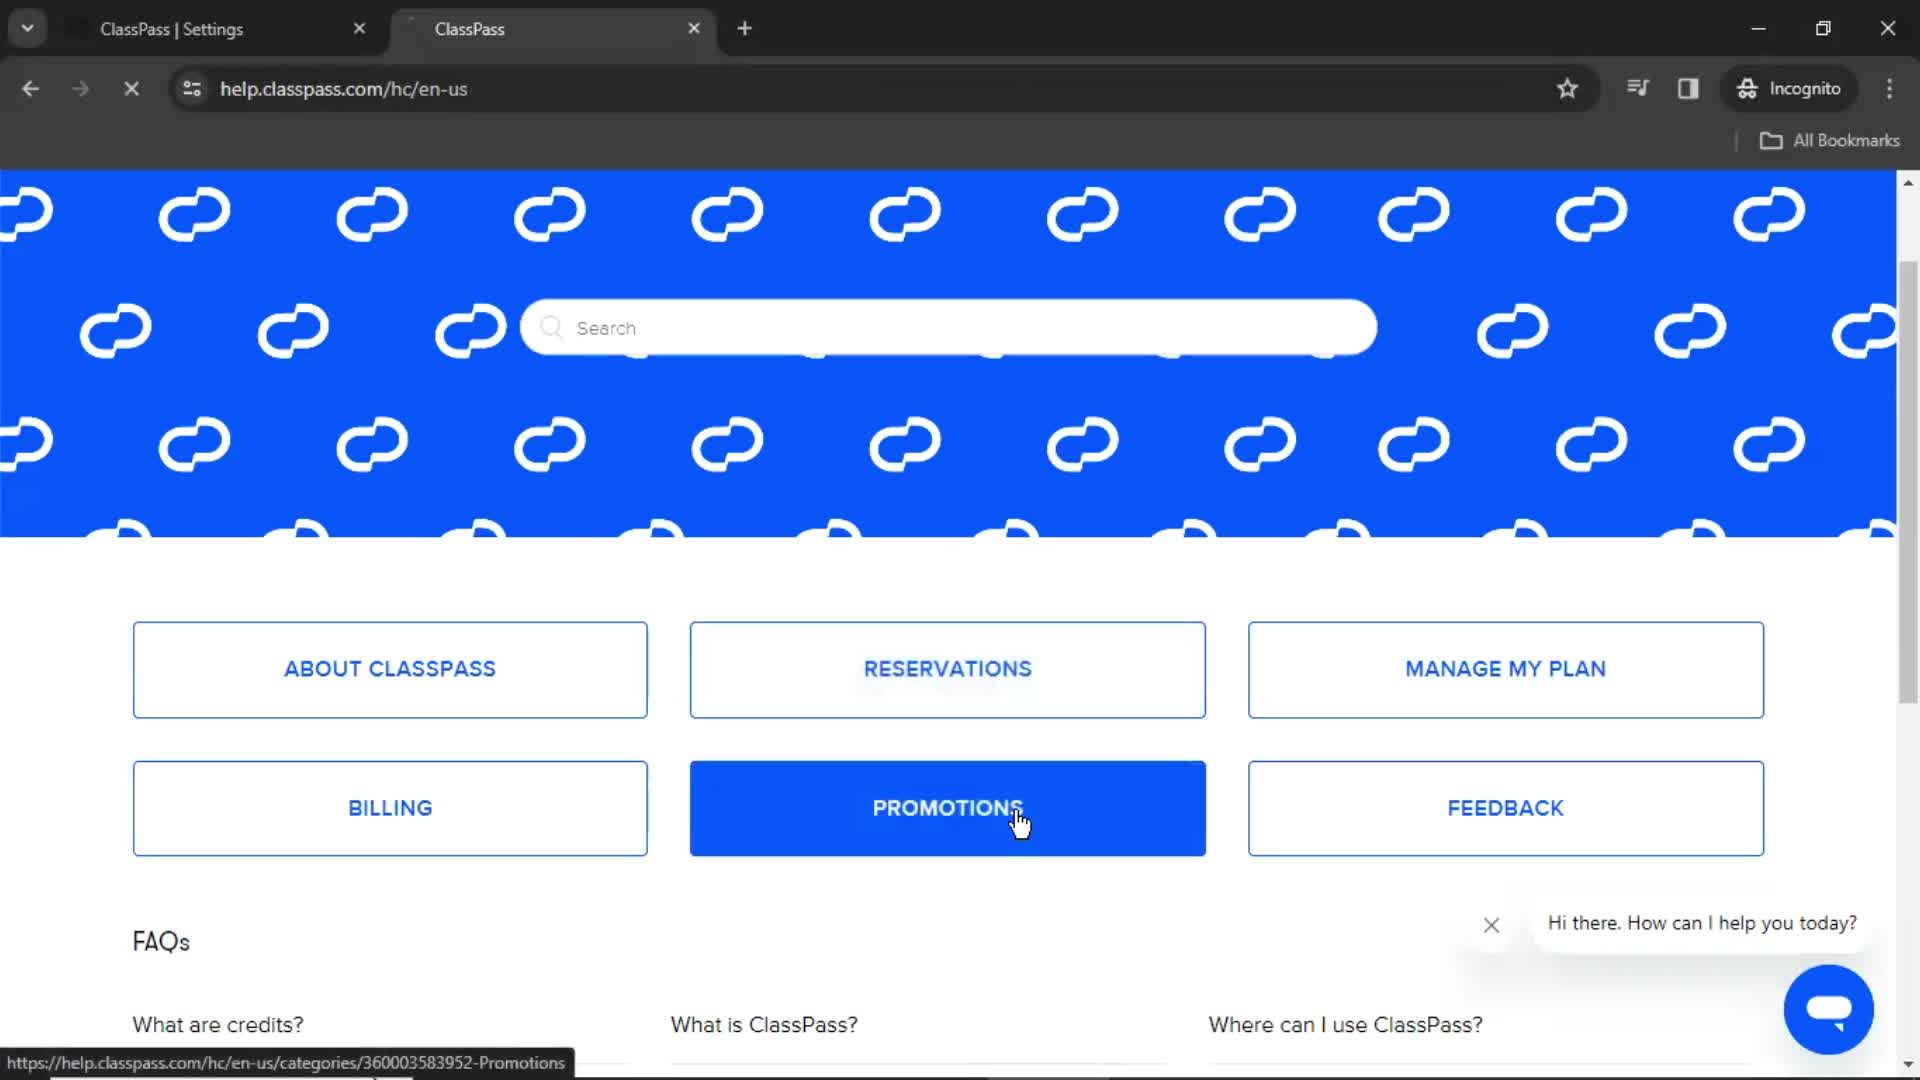Open the 'What are credits?' FAQ
The width and height of the screenshot is (1920, 1080).
[218, 1025]
